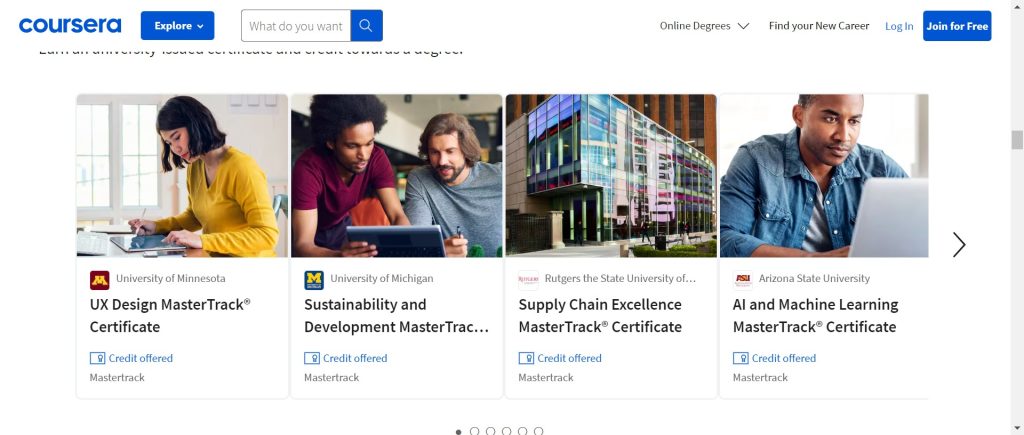Click the University of Minnesota logo icon
The image size is (1024, 435).
tap(99, 279)
